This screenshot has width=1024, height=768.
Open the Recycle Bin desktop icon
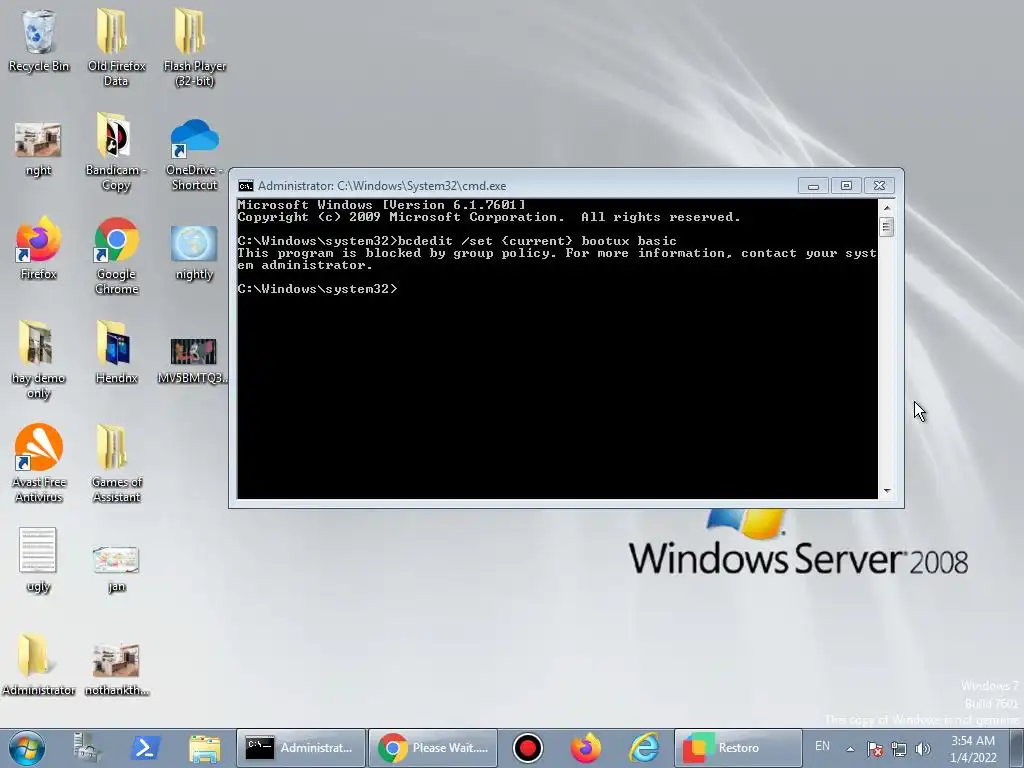[39, 40]
